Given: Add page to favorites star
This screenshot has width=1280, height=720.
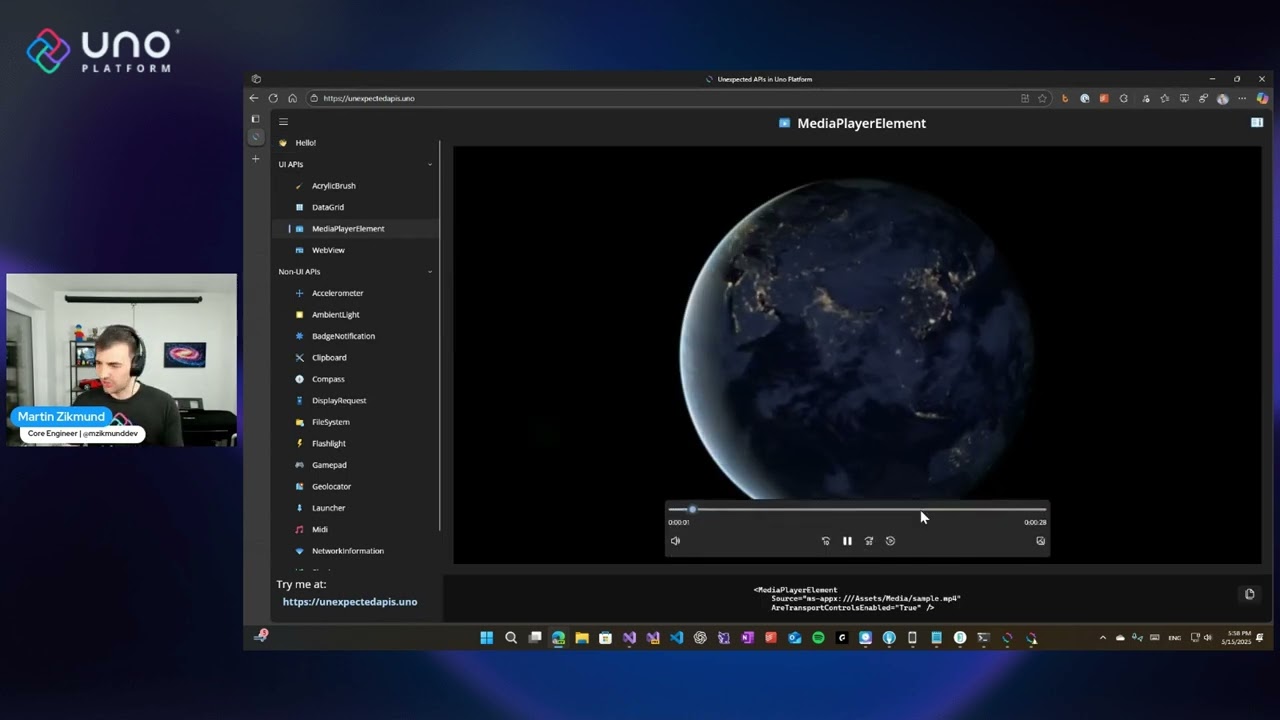Looking at the screenshot, I should click(1042, 98).
